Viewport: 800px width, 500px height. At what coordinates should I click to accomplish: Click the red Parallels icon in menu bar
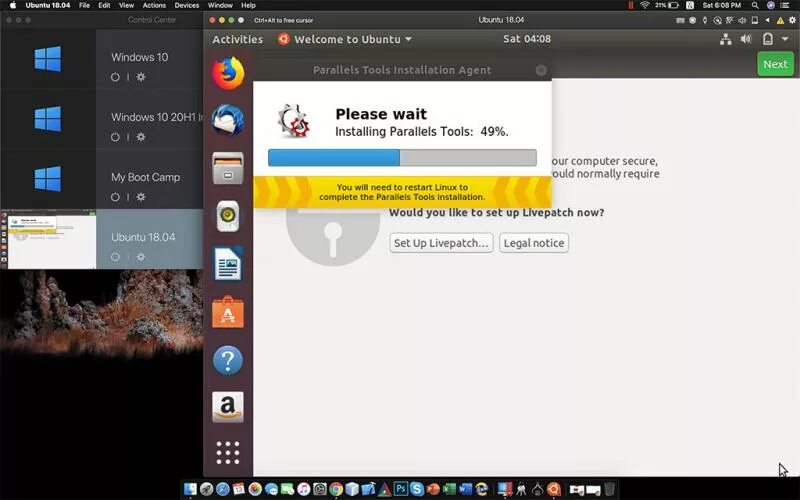click(x=630, y=5)
